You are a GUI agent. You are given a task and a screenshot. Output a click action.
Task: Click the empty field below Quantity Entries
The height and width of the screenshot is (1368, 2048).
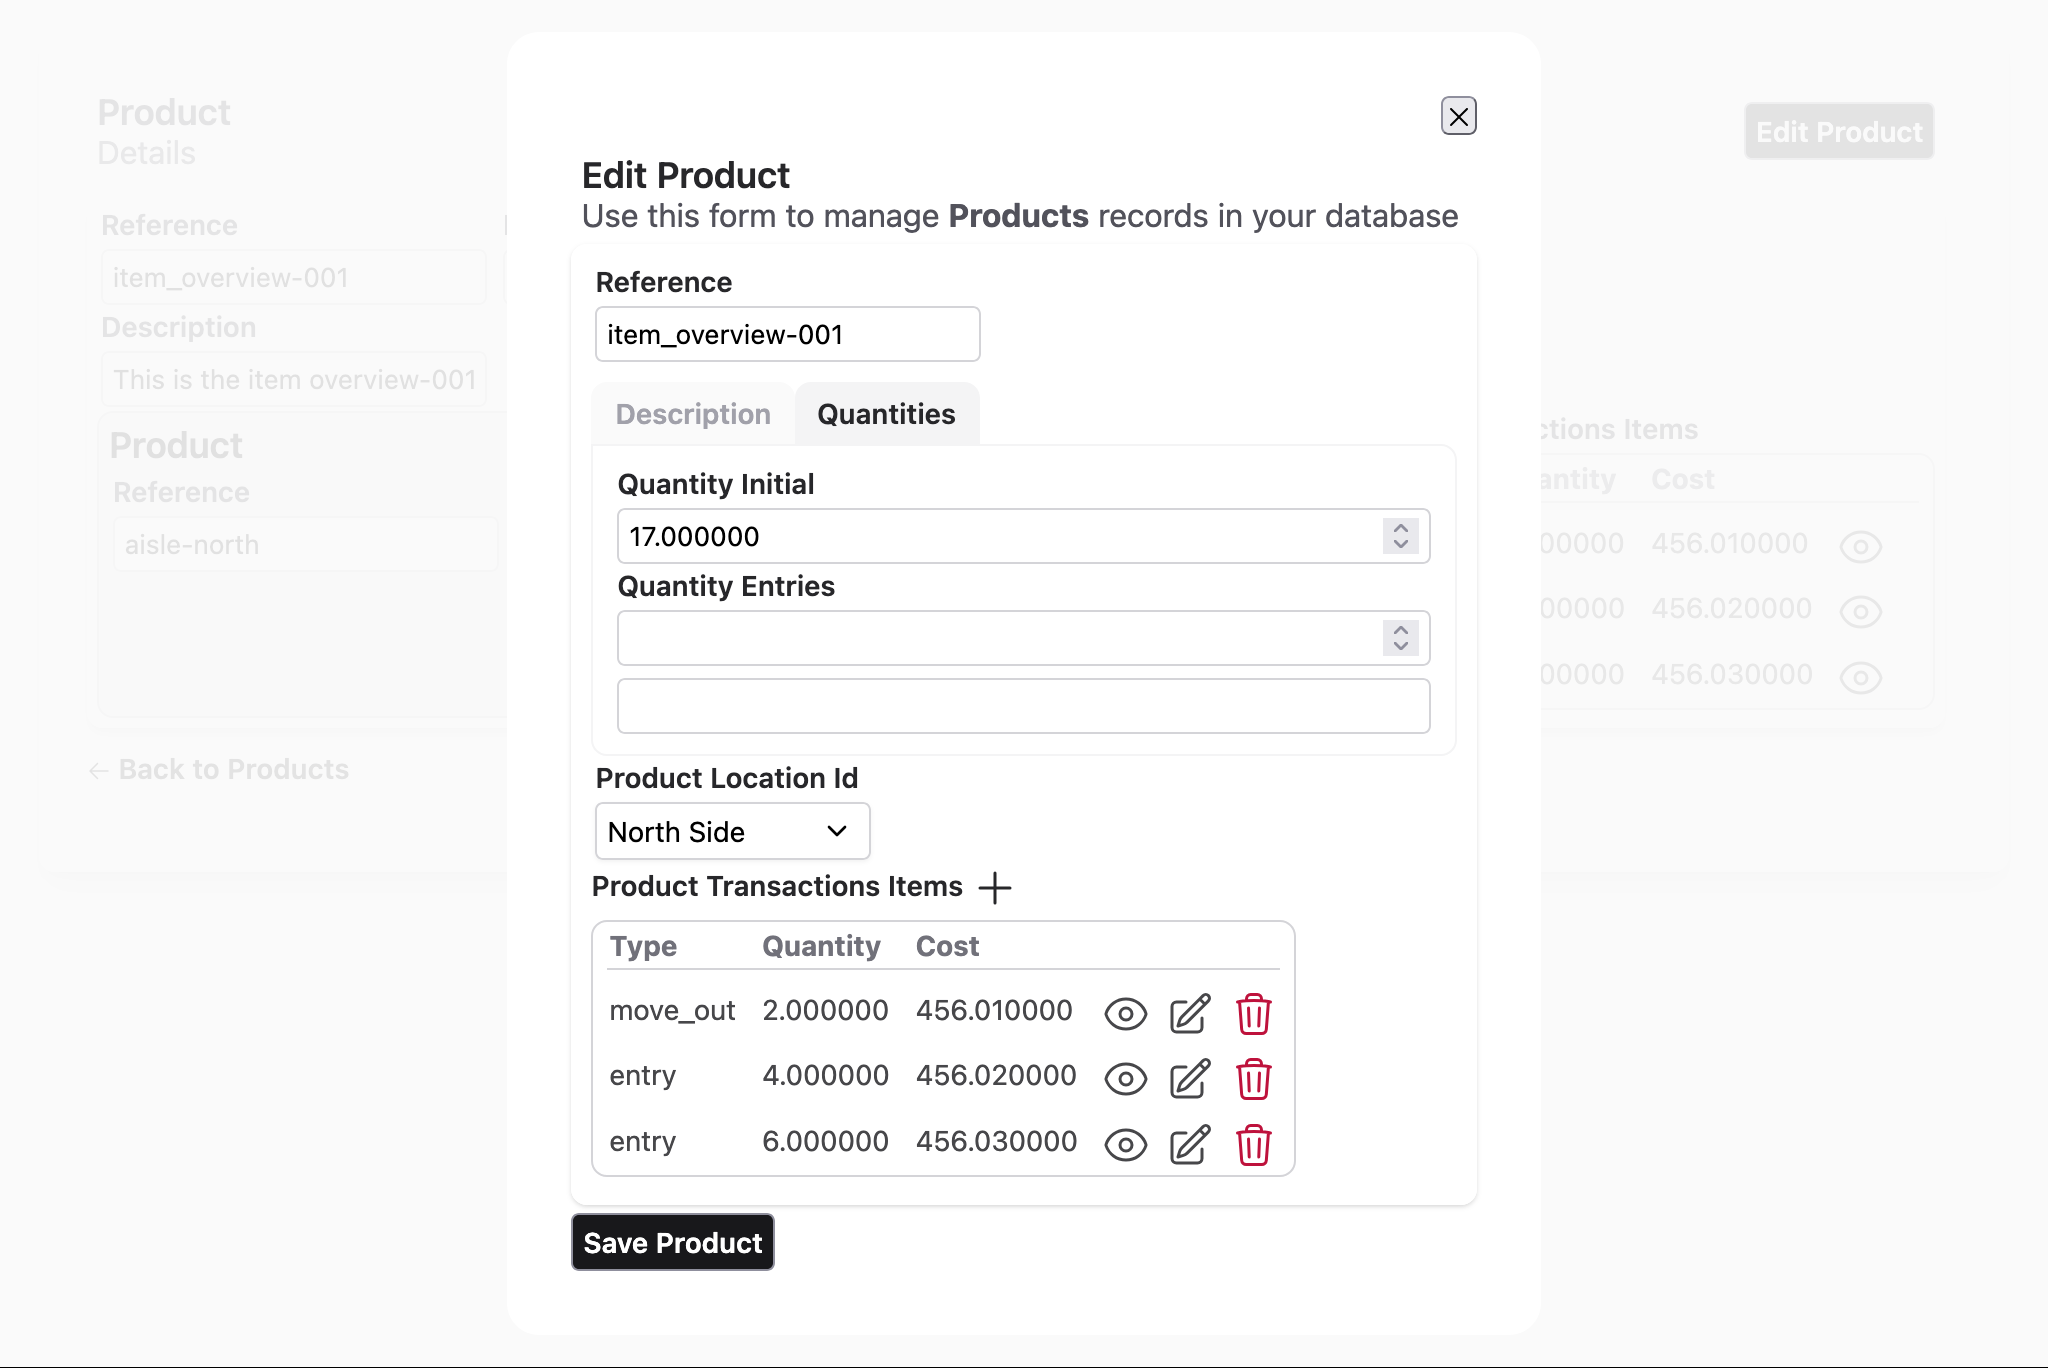(1023, 706)
